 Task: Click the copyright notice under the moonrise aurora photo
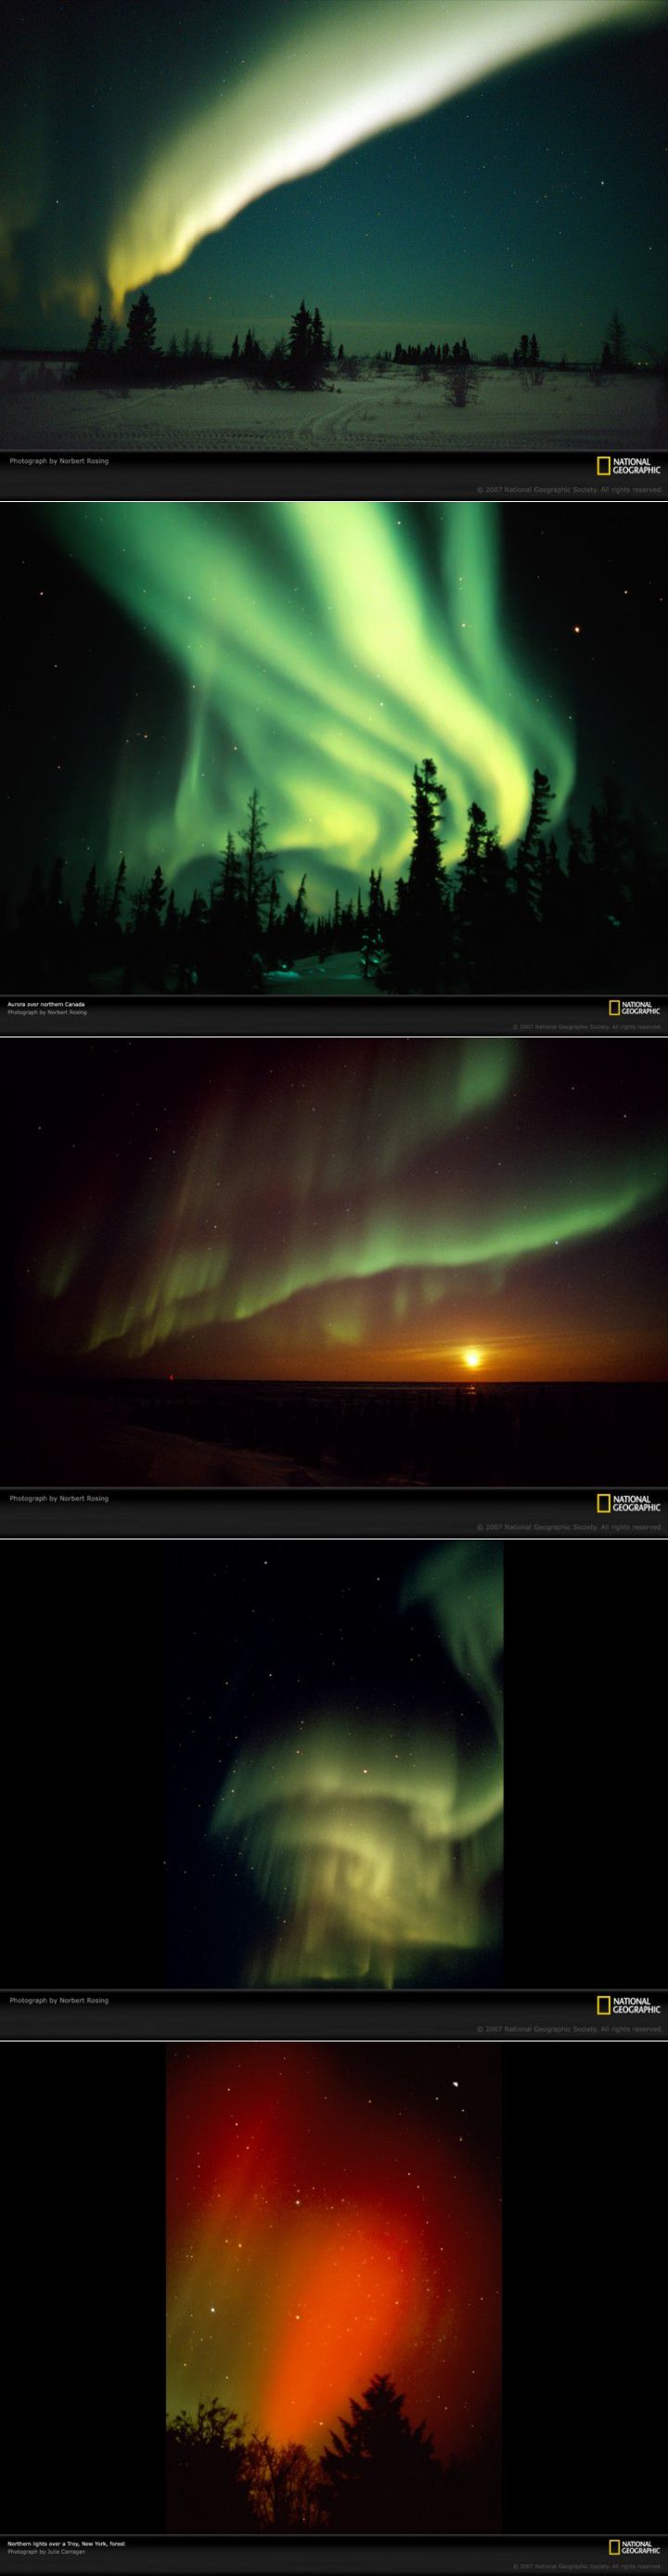569,1527
